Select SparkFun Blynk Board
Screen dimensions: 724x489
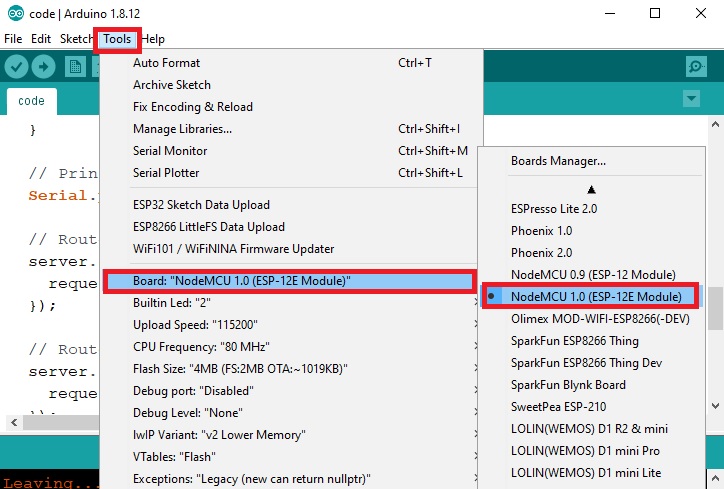click(x=592, y=385)
